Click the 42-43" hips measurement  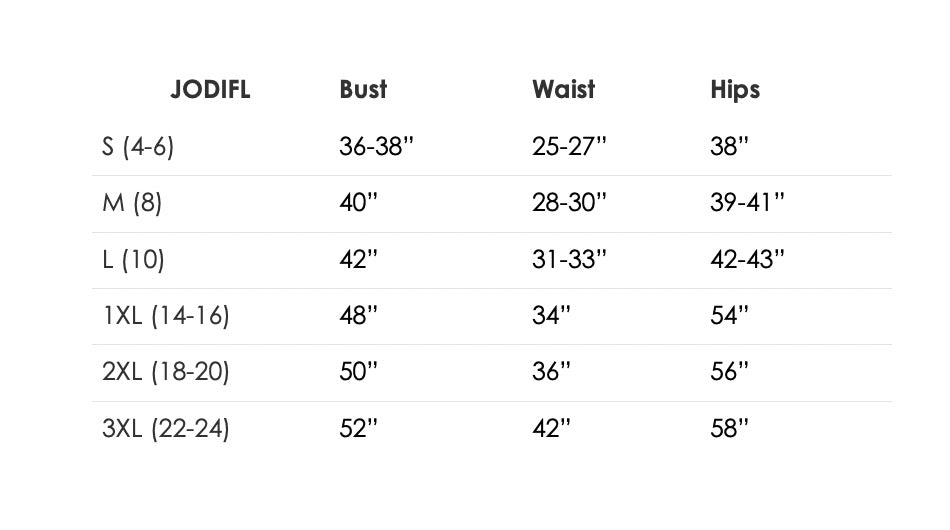coord(747,259)
